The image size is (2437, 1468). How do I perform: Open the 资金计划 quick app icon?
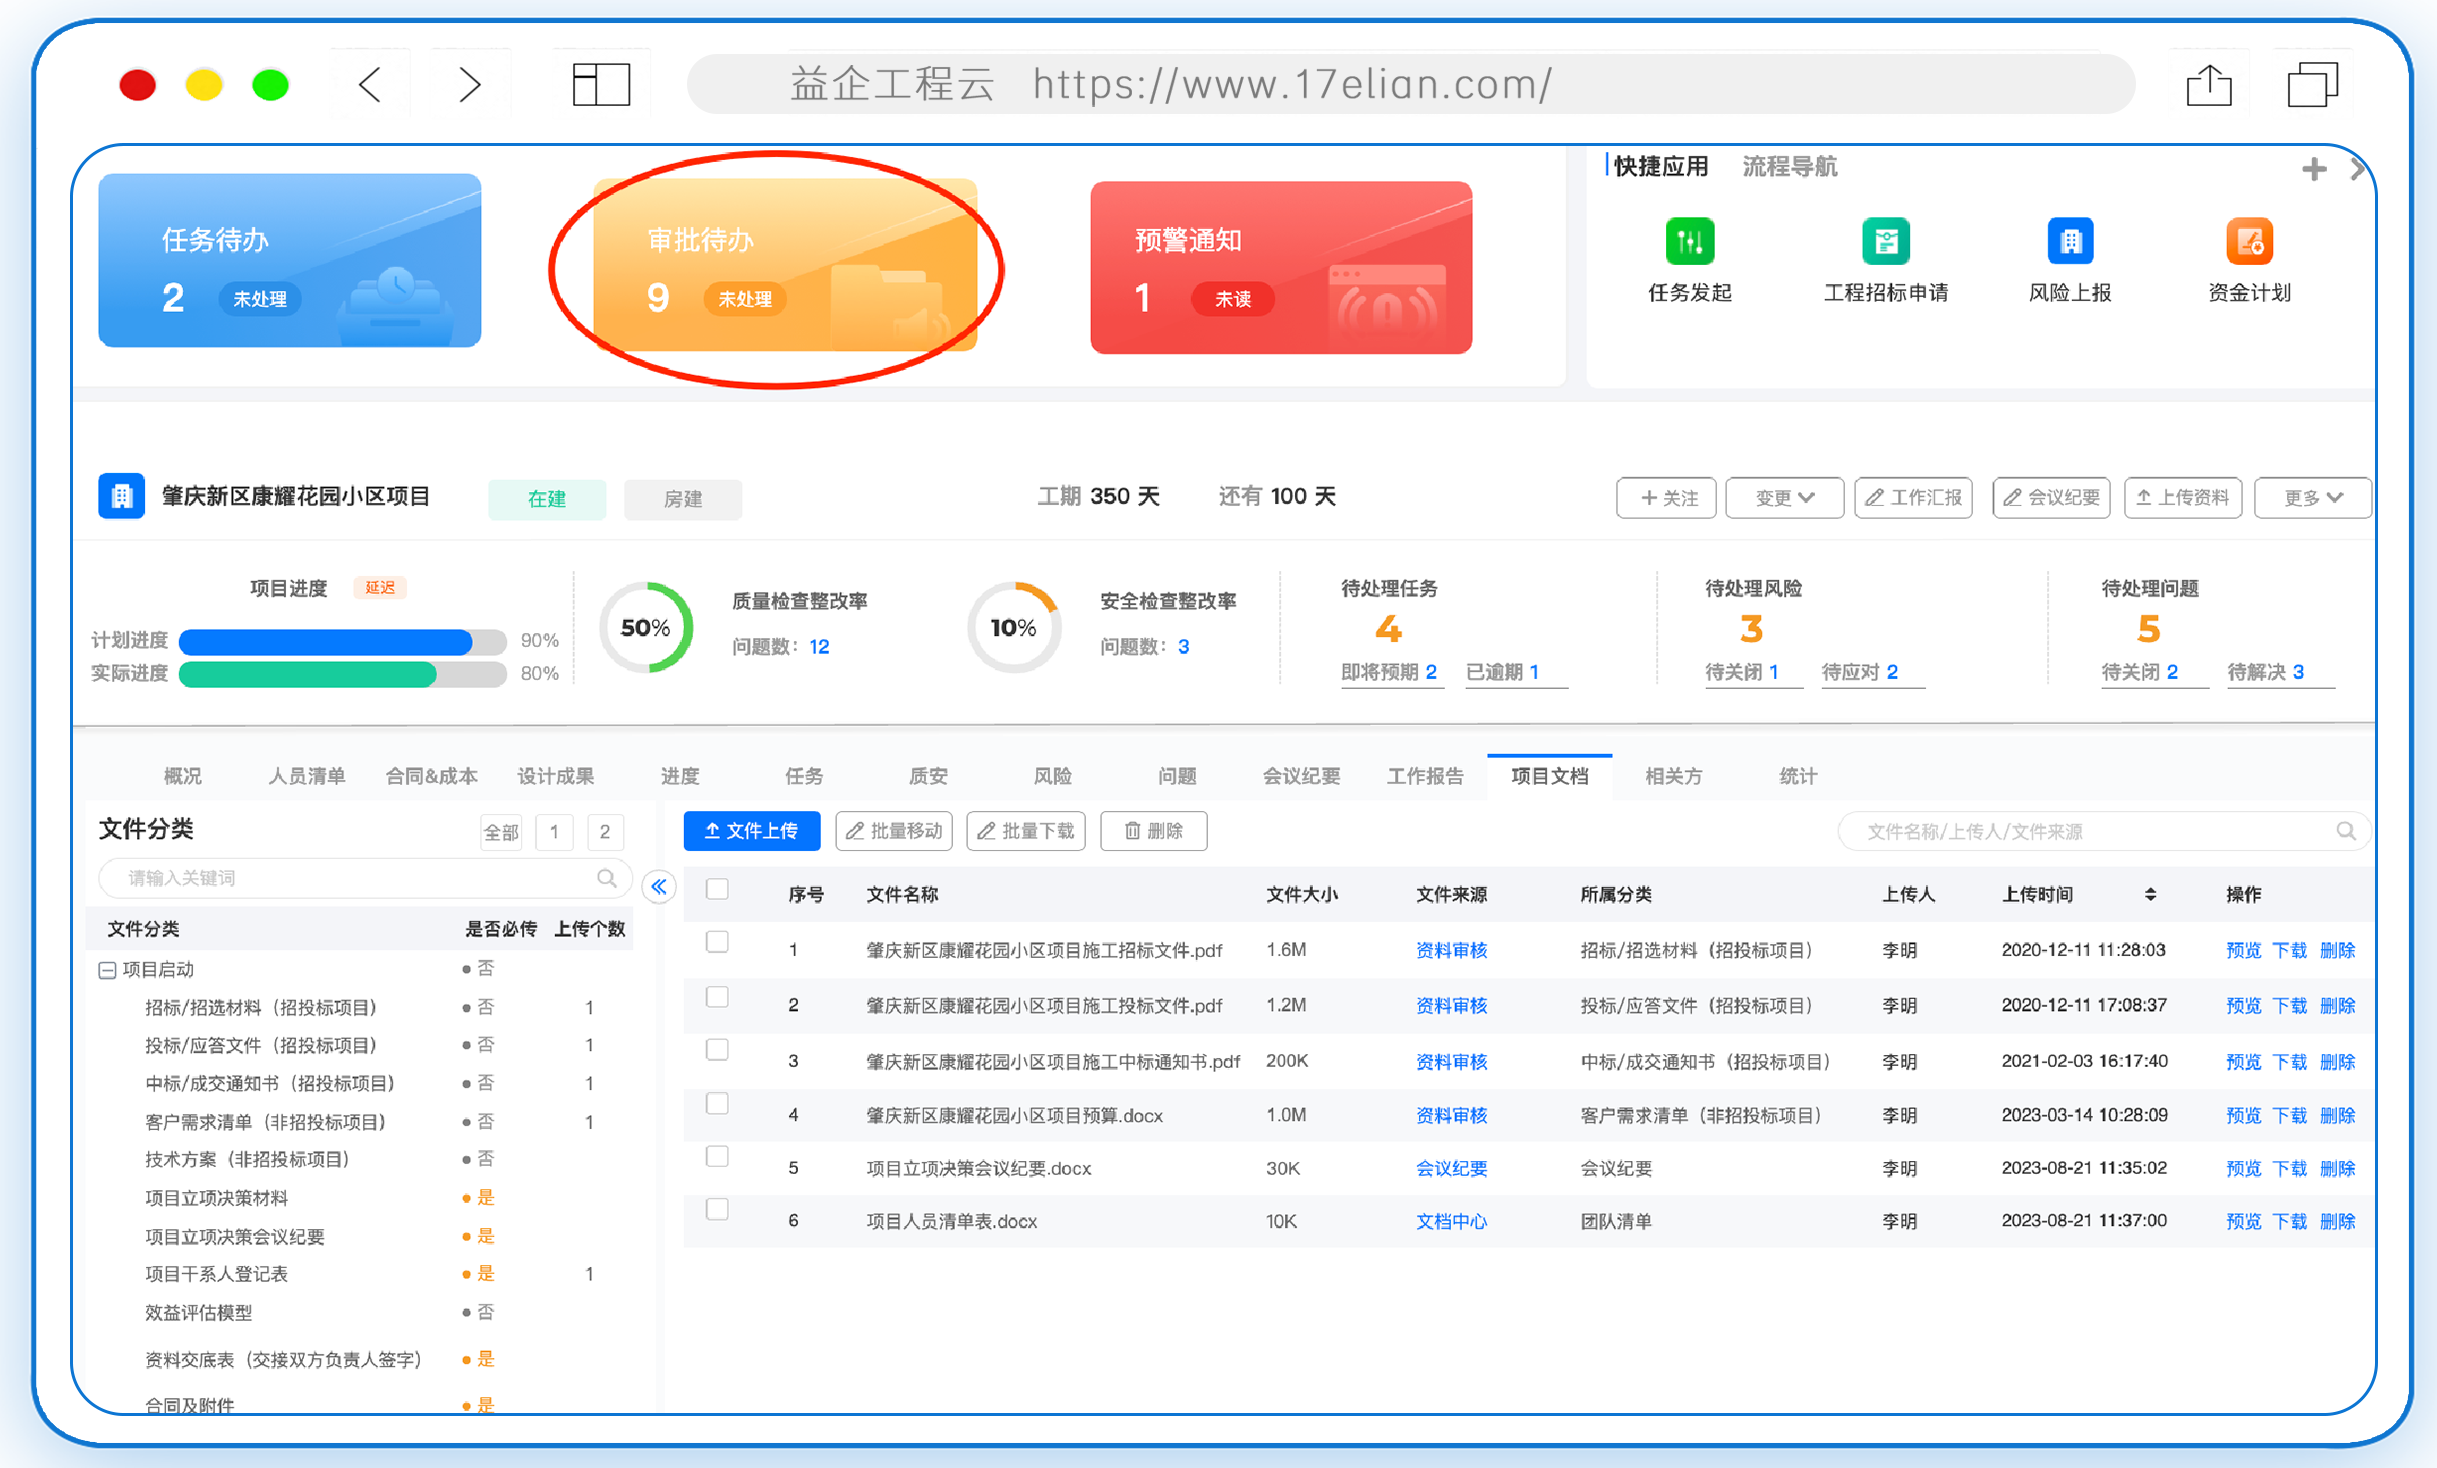click(2249, 241)
